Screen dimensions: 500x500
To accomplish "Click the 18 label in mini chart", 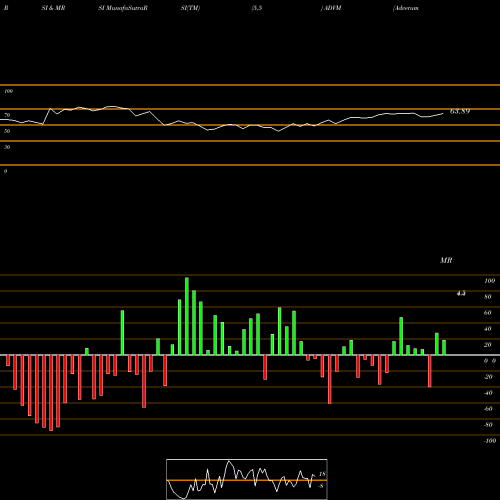I will click(x=322, y=474).
